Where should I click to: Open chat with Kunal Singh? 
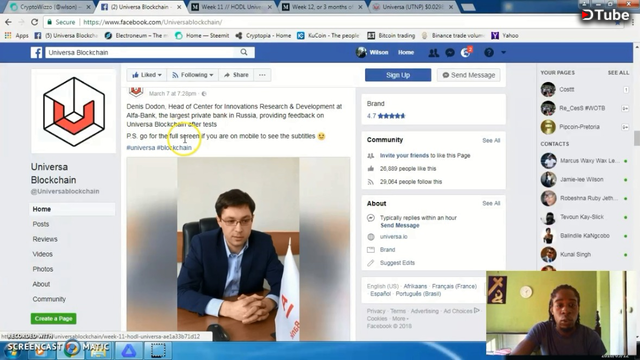point(584,255)
